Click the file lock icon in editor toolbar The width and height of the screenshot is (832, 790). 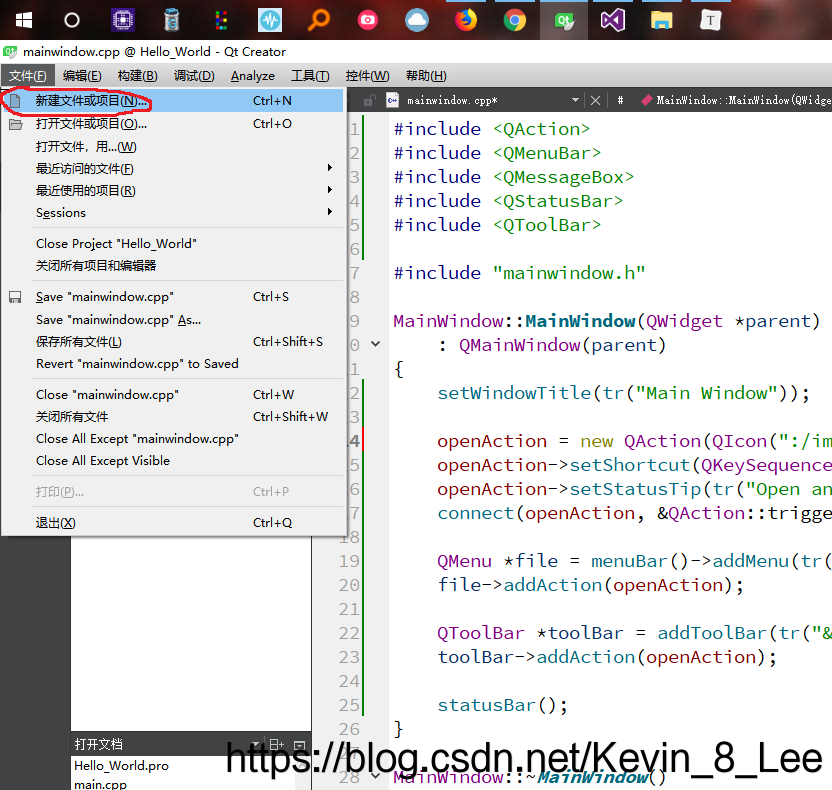pyautogui.click(x=370, y=100)
